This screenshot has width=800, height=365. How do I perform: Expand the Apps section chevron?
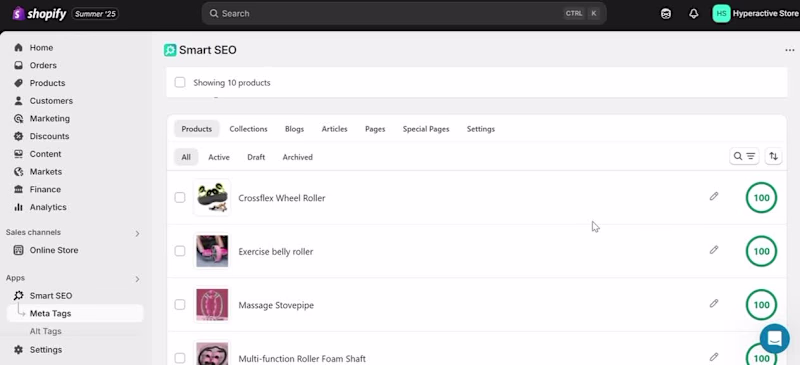click(137, 279)
